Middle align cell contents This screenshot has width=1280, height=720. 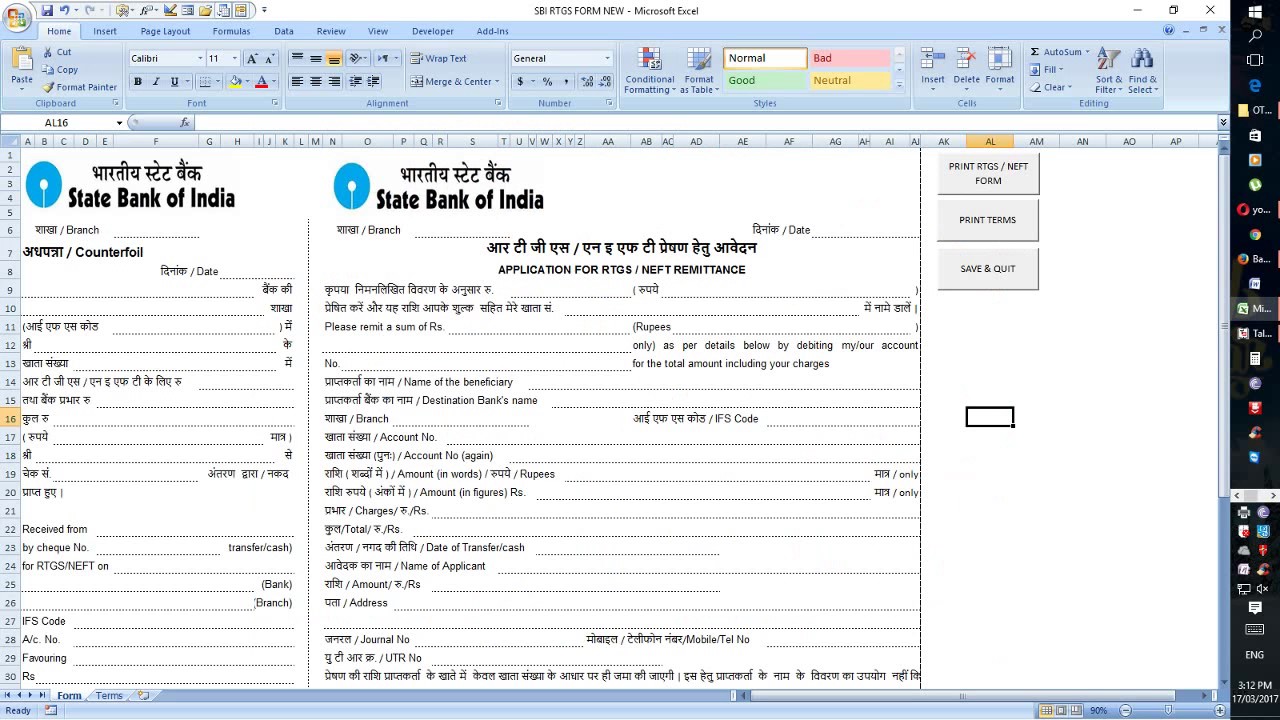[316, 59]
